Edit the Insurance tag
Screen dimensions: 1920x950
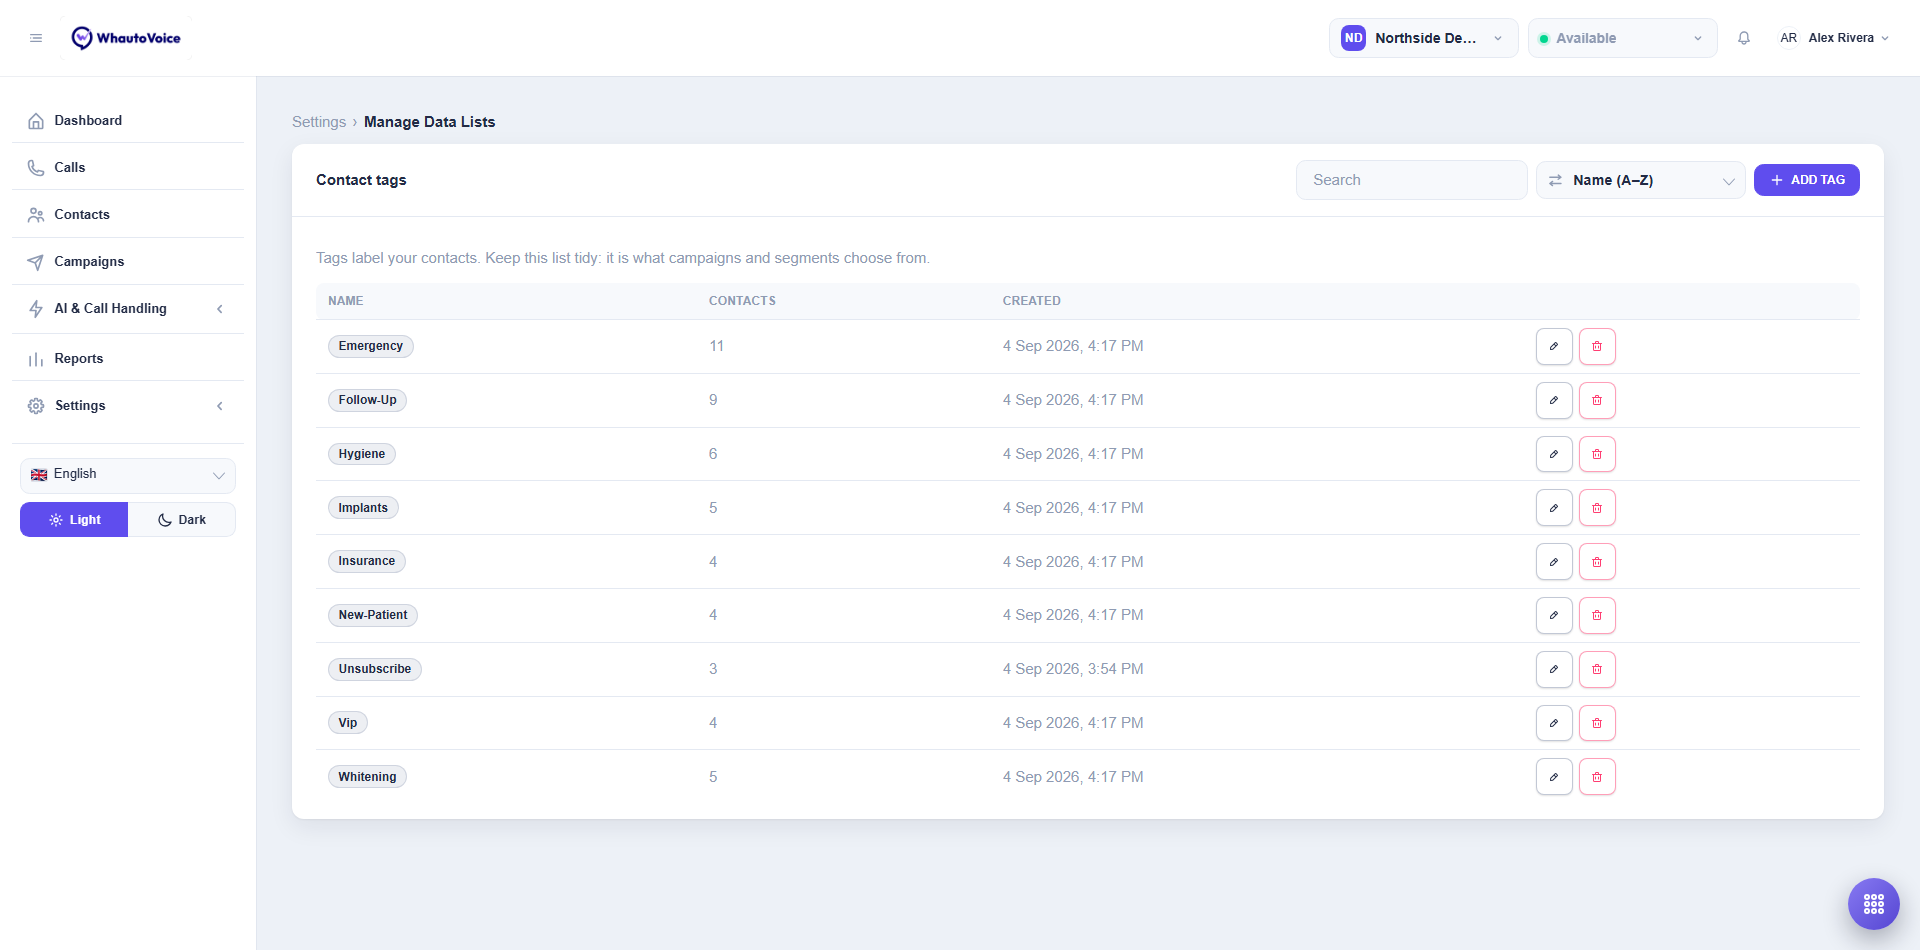pos(1554,562)
